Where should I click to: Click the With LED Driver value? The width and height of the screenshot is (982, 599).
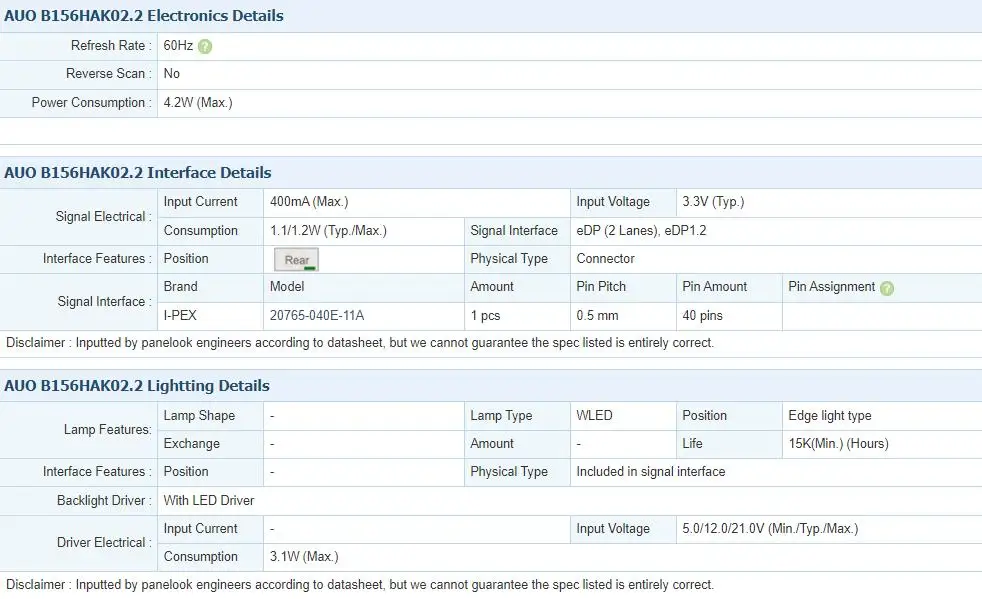coord(209,501)
